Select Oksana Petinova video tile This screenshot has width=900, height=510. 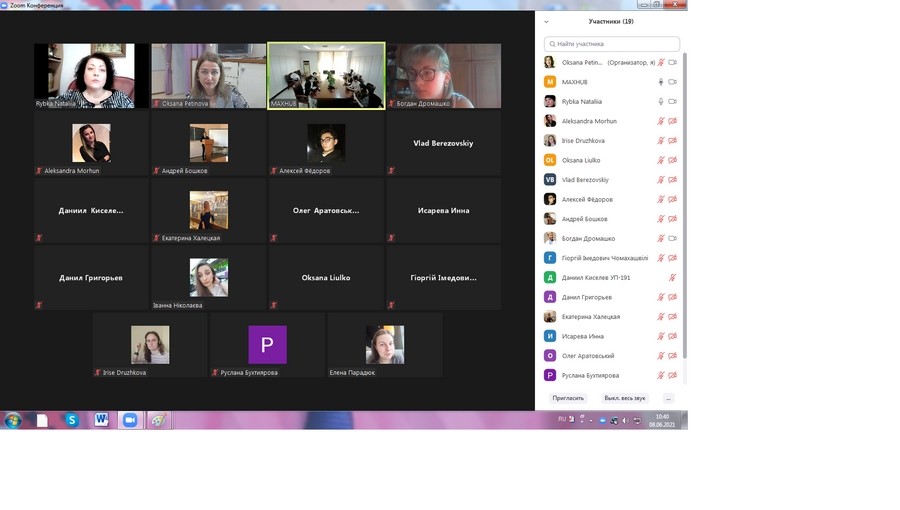[208, 76]
